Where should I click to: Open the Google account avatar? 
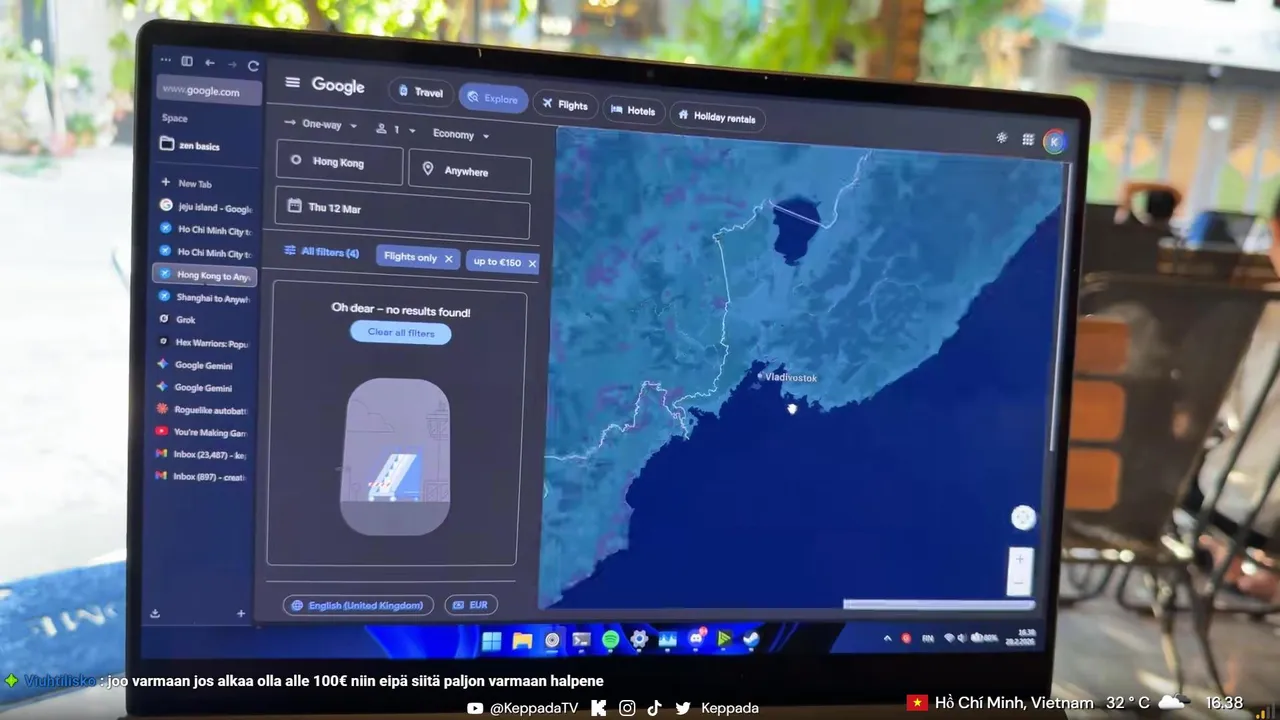1054,142
